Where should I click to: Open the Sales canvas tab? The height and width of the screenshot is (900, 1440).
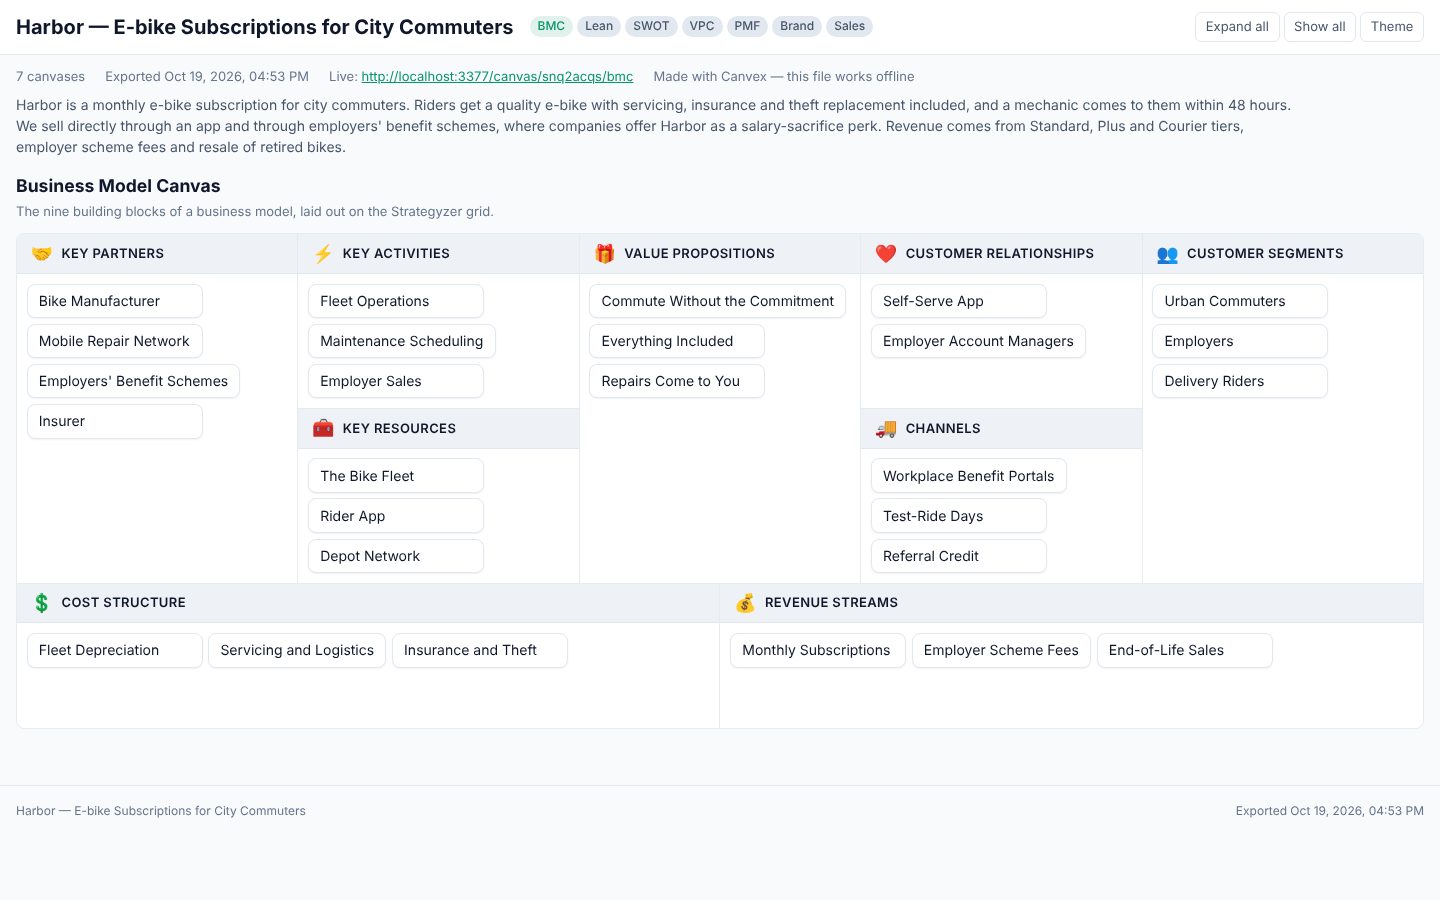tap(850, 26)
